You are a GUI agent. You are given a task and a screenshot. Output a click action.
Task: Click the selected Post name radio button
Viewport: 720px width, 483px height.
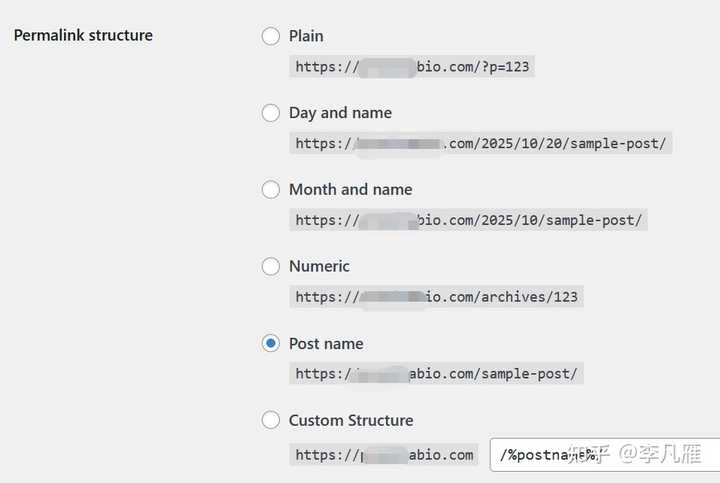point(270,343)
